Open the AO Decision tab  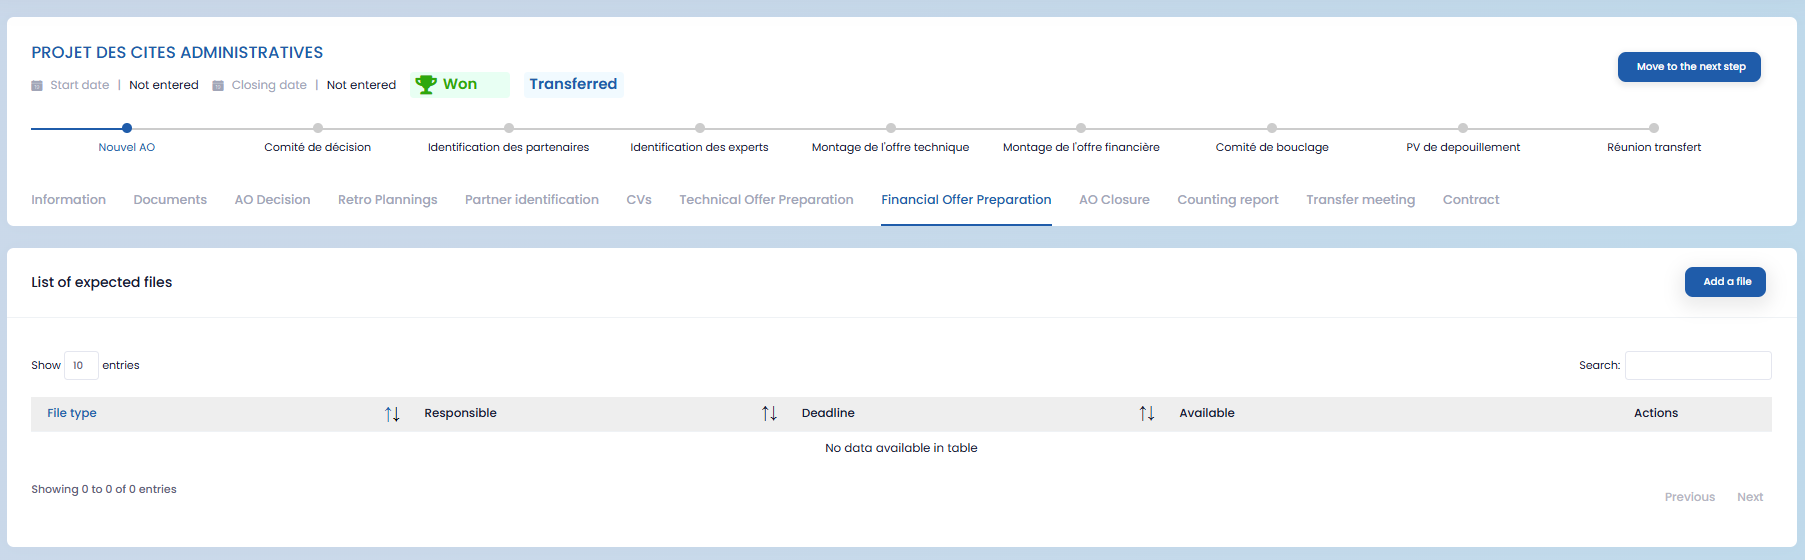click(272, 200)
